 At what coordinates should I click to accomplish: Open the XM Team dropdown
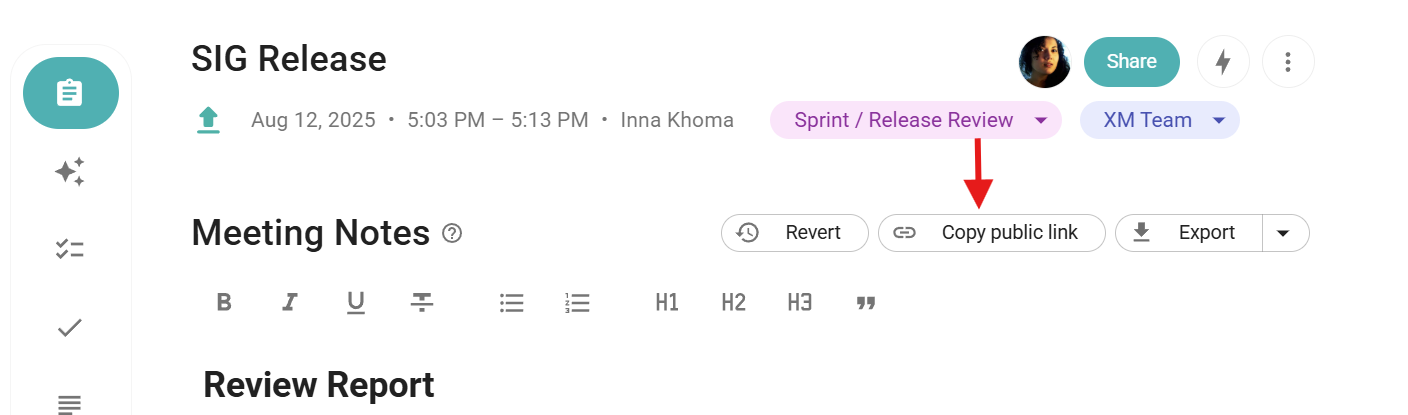[x=1219, y=121]
